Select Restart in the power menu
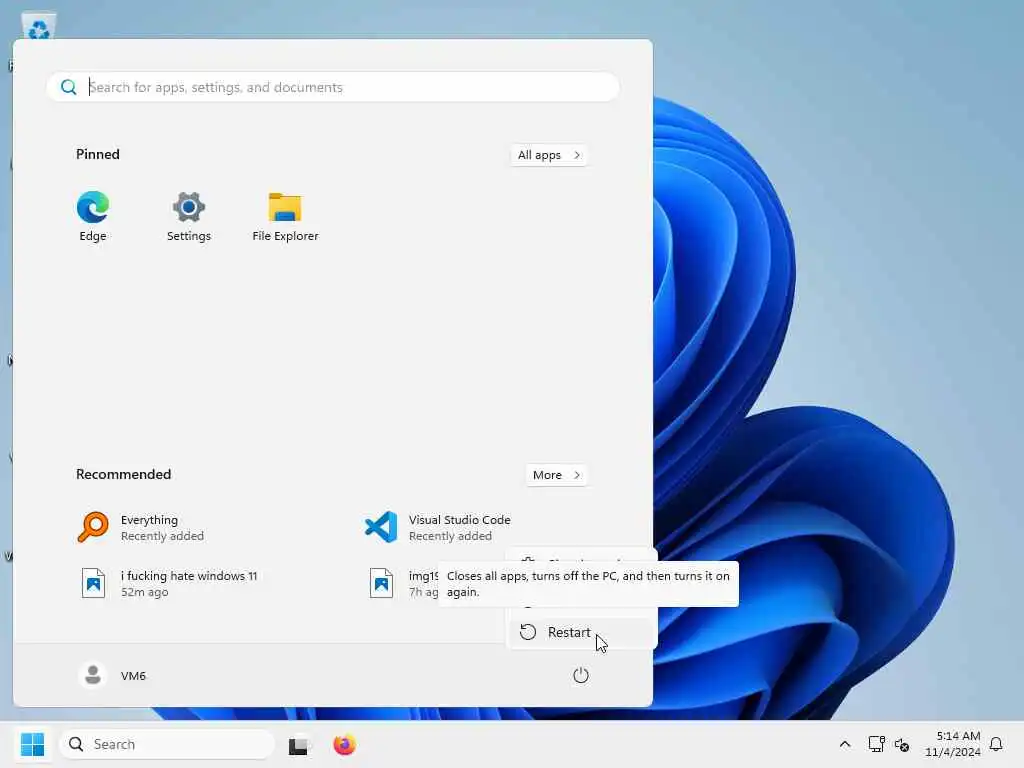1024x768 pixels. tap(581, 632)
